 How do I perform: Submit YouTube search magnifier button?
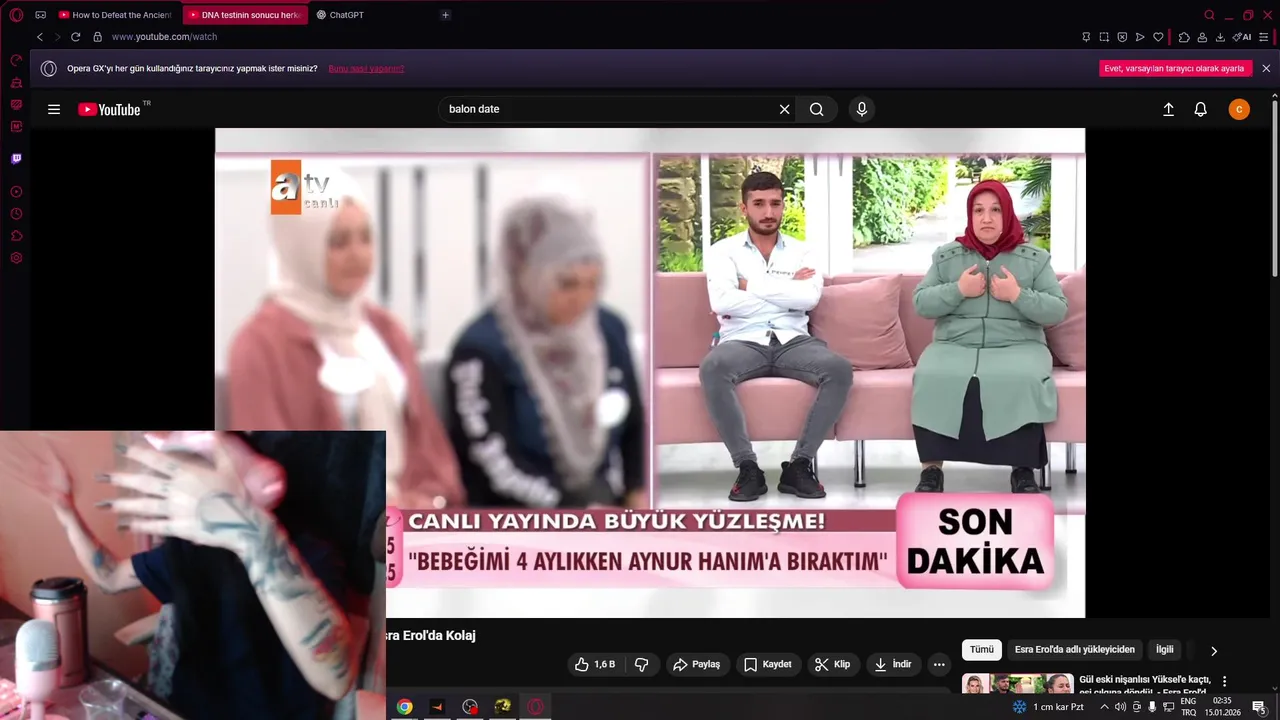[x=817, y=109]
